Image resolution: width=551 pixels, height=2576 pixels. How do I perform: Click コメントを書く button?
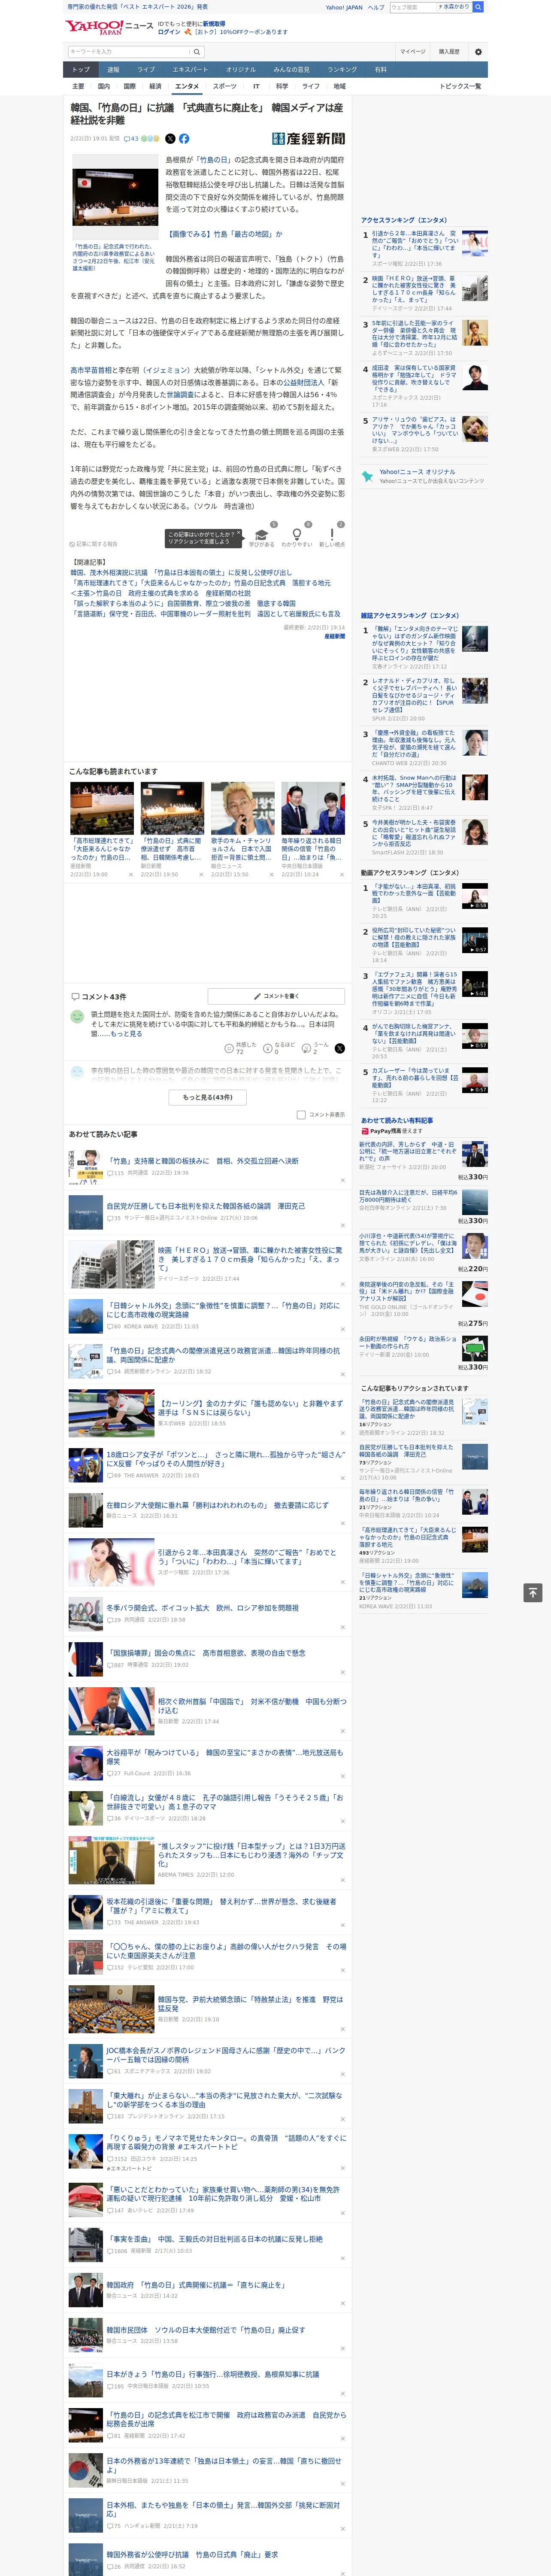pos(276,996)
